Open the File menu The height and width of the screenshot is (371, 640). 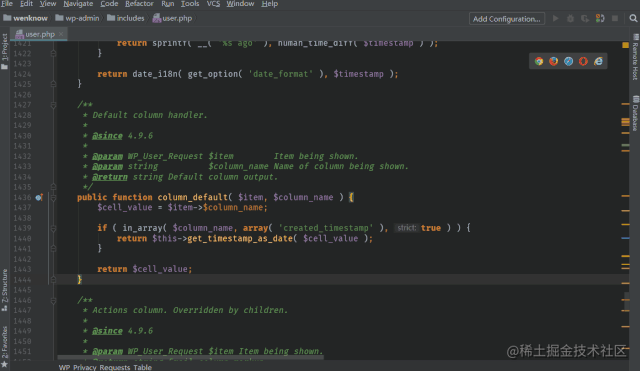[x=7, y=4]
